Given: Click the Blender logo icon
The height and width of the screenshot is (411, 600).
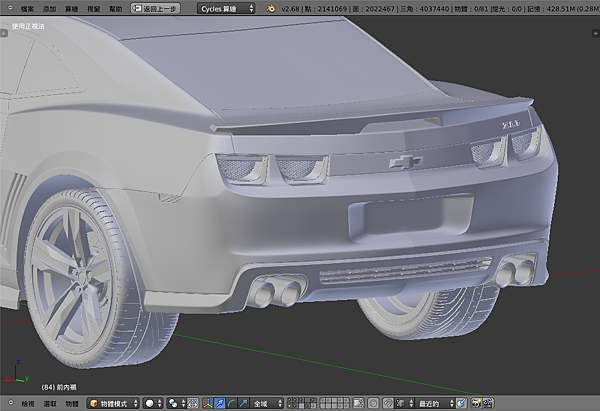Looking at the screenshot, I should [271, 8].
